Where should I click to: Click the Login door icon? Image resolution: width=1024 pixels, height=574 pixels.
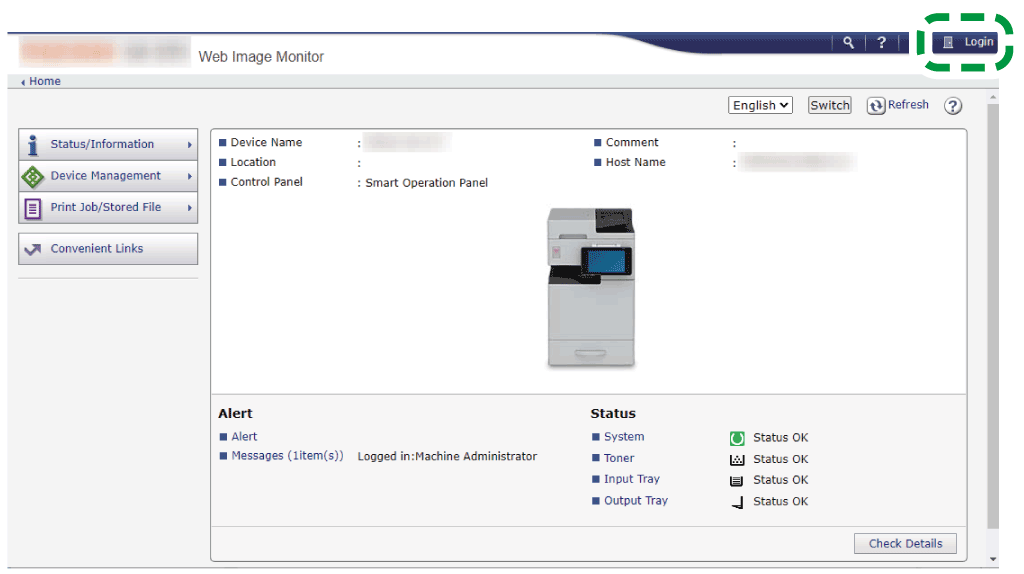[x=948, y=42]
